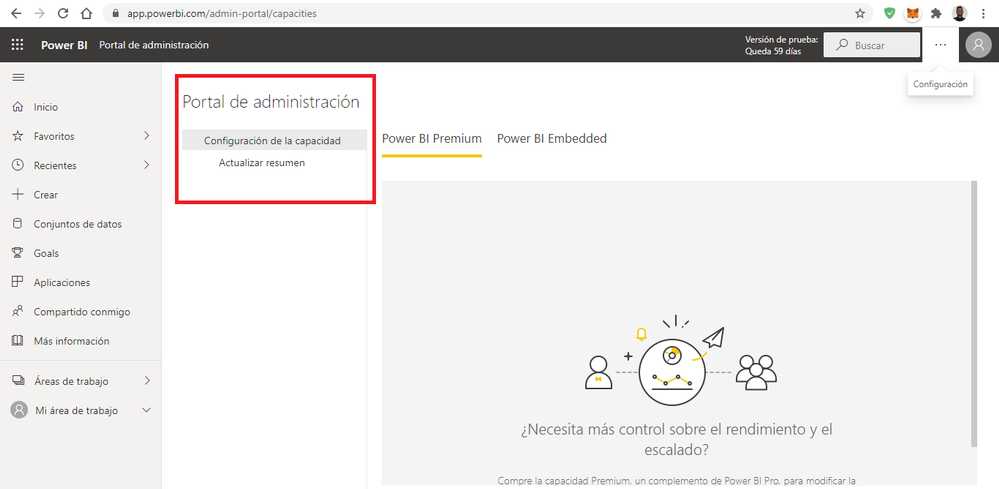Viewport: 999px width, 489px height.
Task: Expand the Recientes chevron
Action: coord(147,165)
